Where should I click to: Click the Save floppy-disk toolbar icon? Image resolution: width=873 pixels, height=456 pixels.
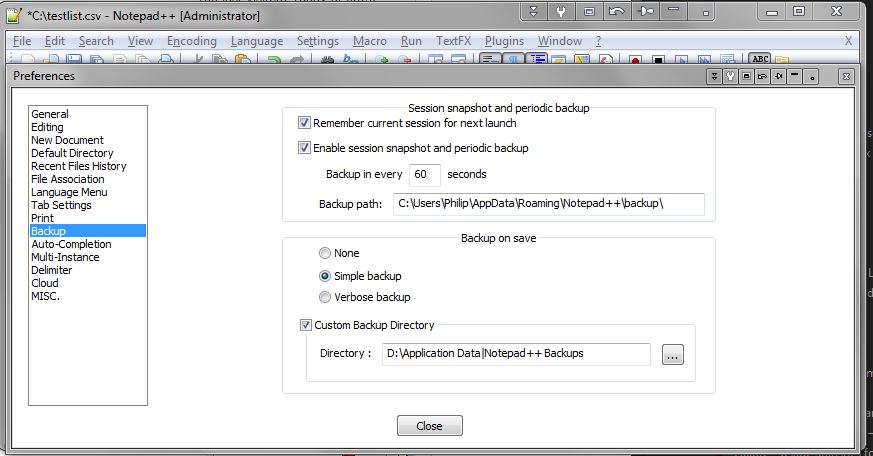click(74, 58)
